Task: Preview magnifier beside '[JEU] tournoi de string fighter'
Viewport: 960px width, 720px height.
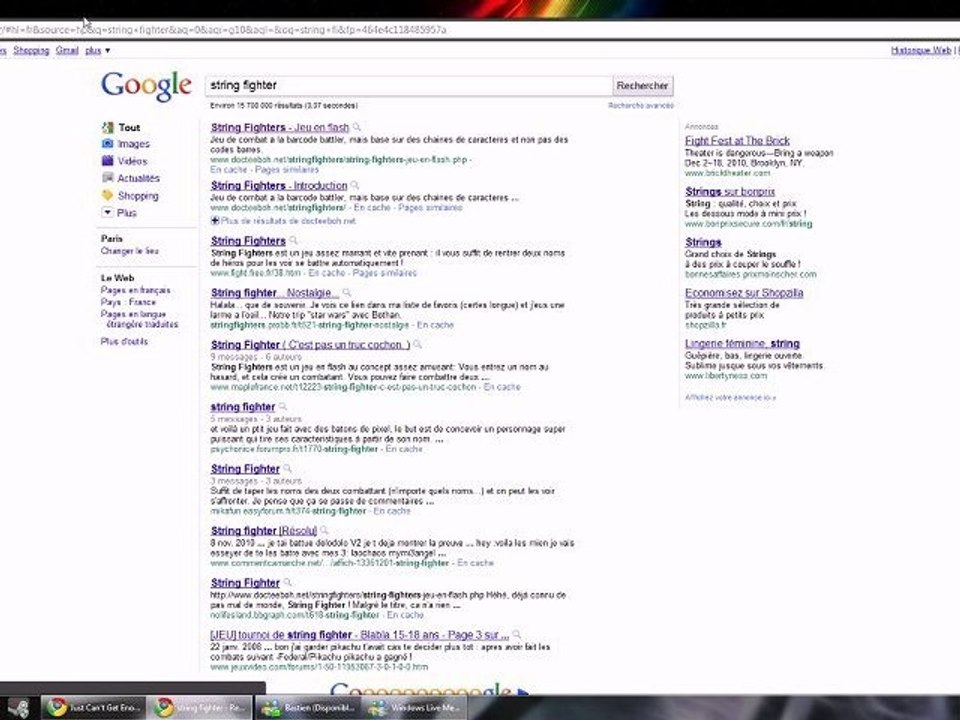Action: click(x=517, y=634)
